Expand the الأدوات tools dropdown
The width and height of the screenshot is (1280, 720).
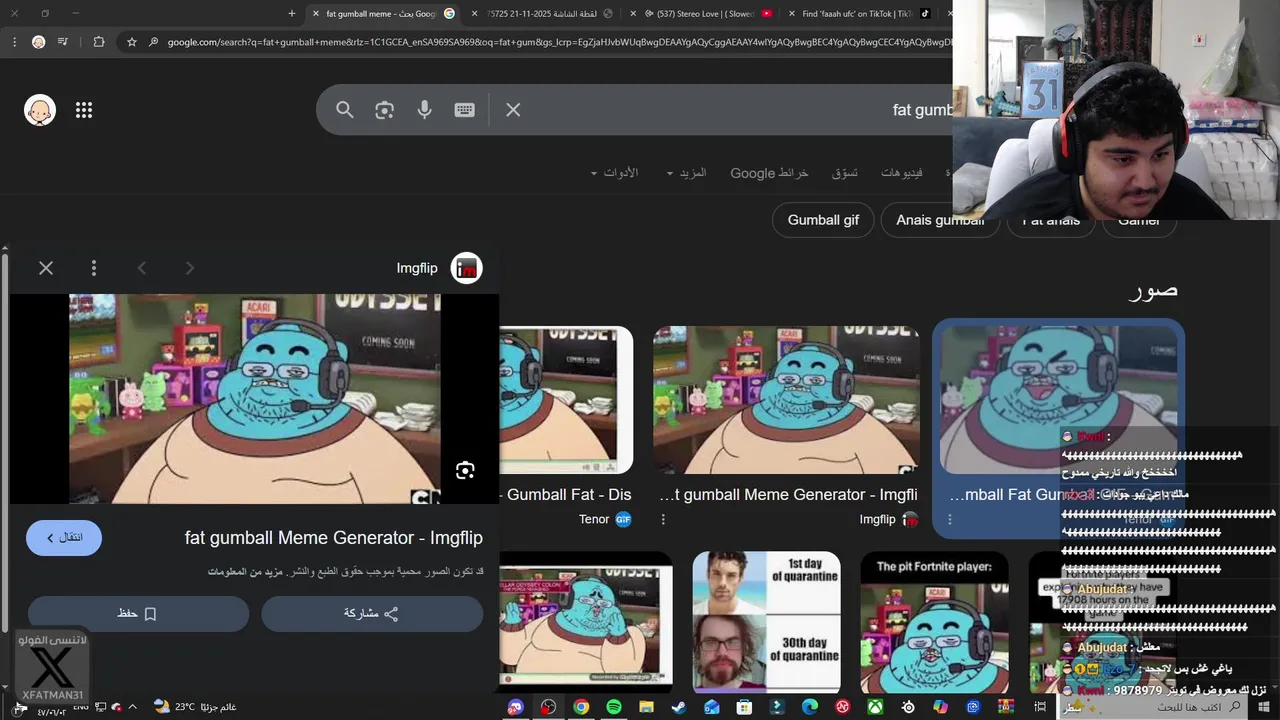tap(614, 173)
